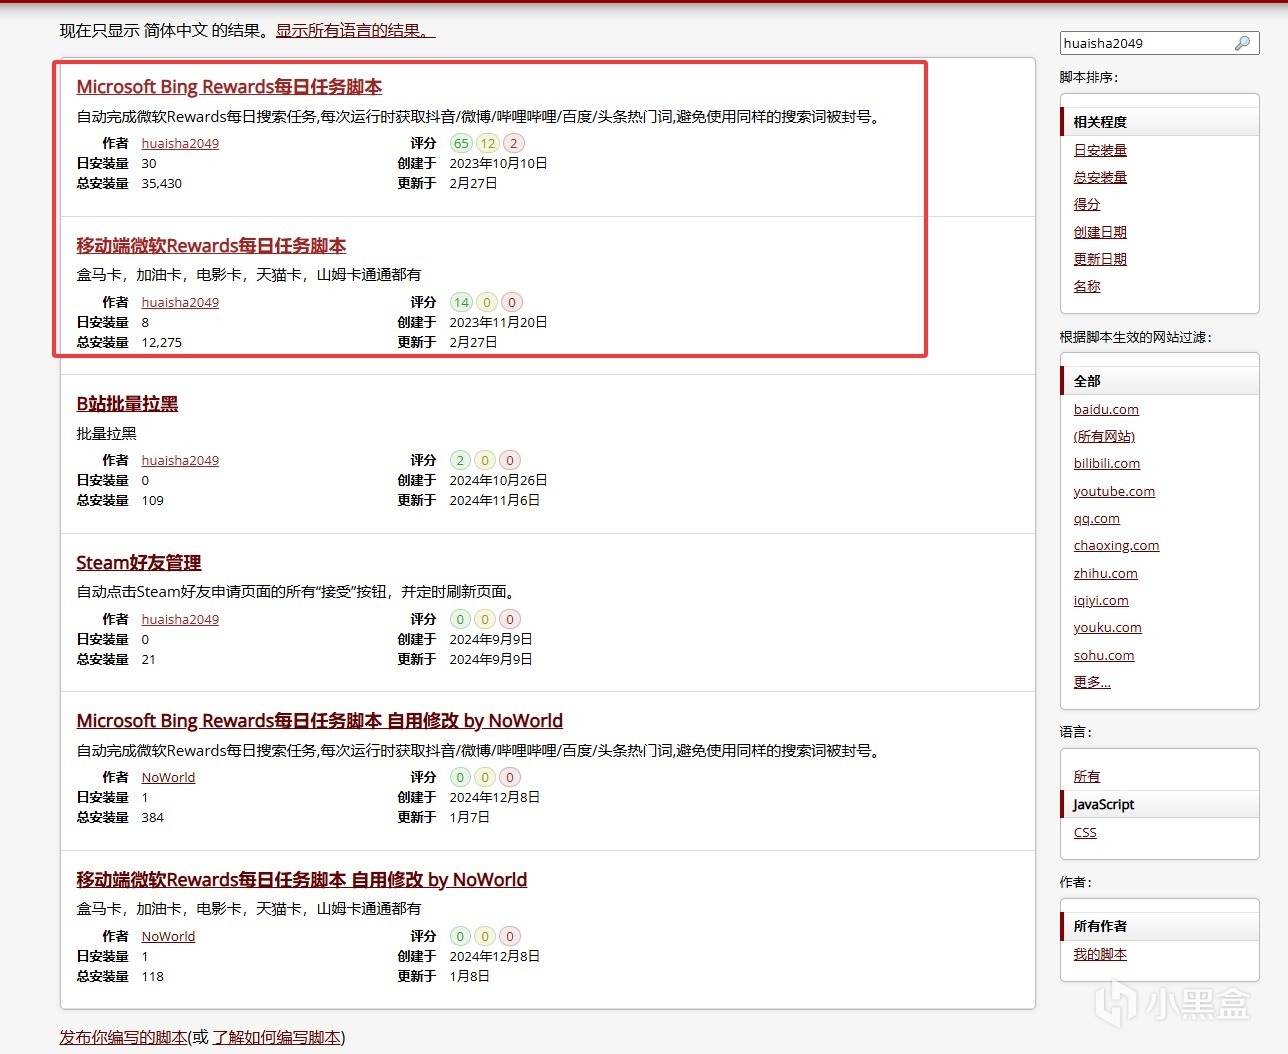Filter by (所有网站) scripts

click(1104, 436)
